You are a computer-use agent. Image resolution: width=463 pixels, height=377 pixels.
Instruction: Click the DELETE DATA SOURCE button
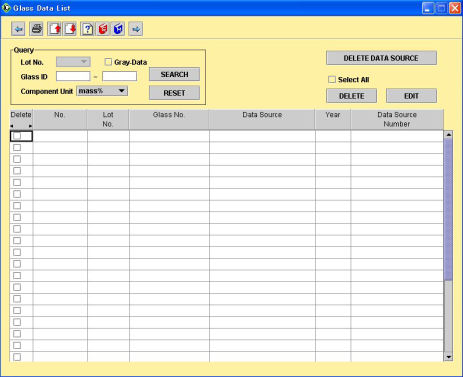[381, 58]
